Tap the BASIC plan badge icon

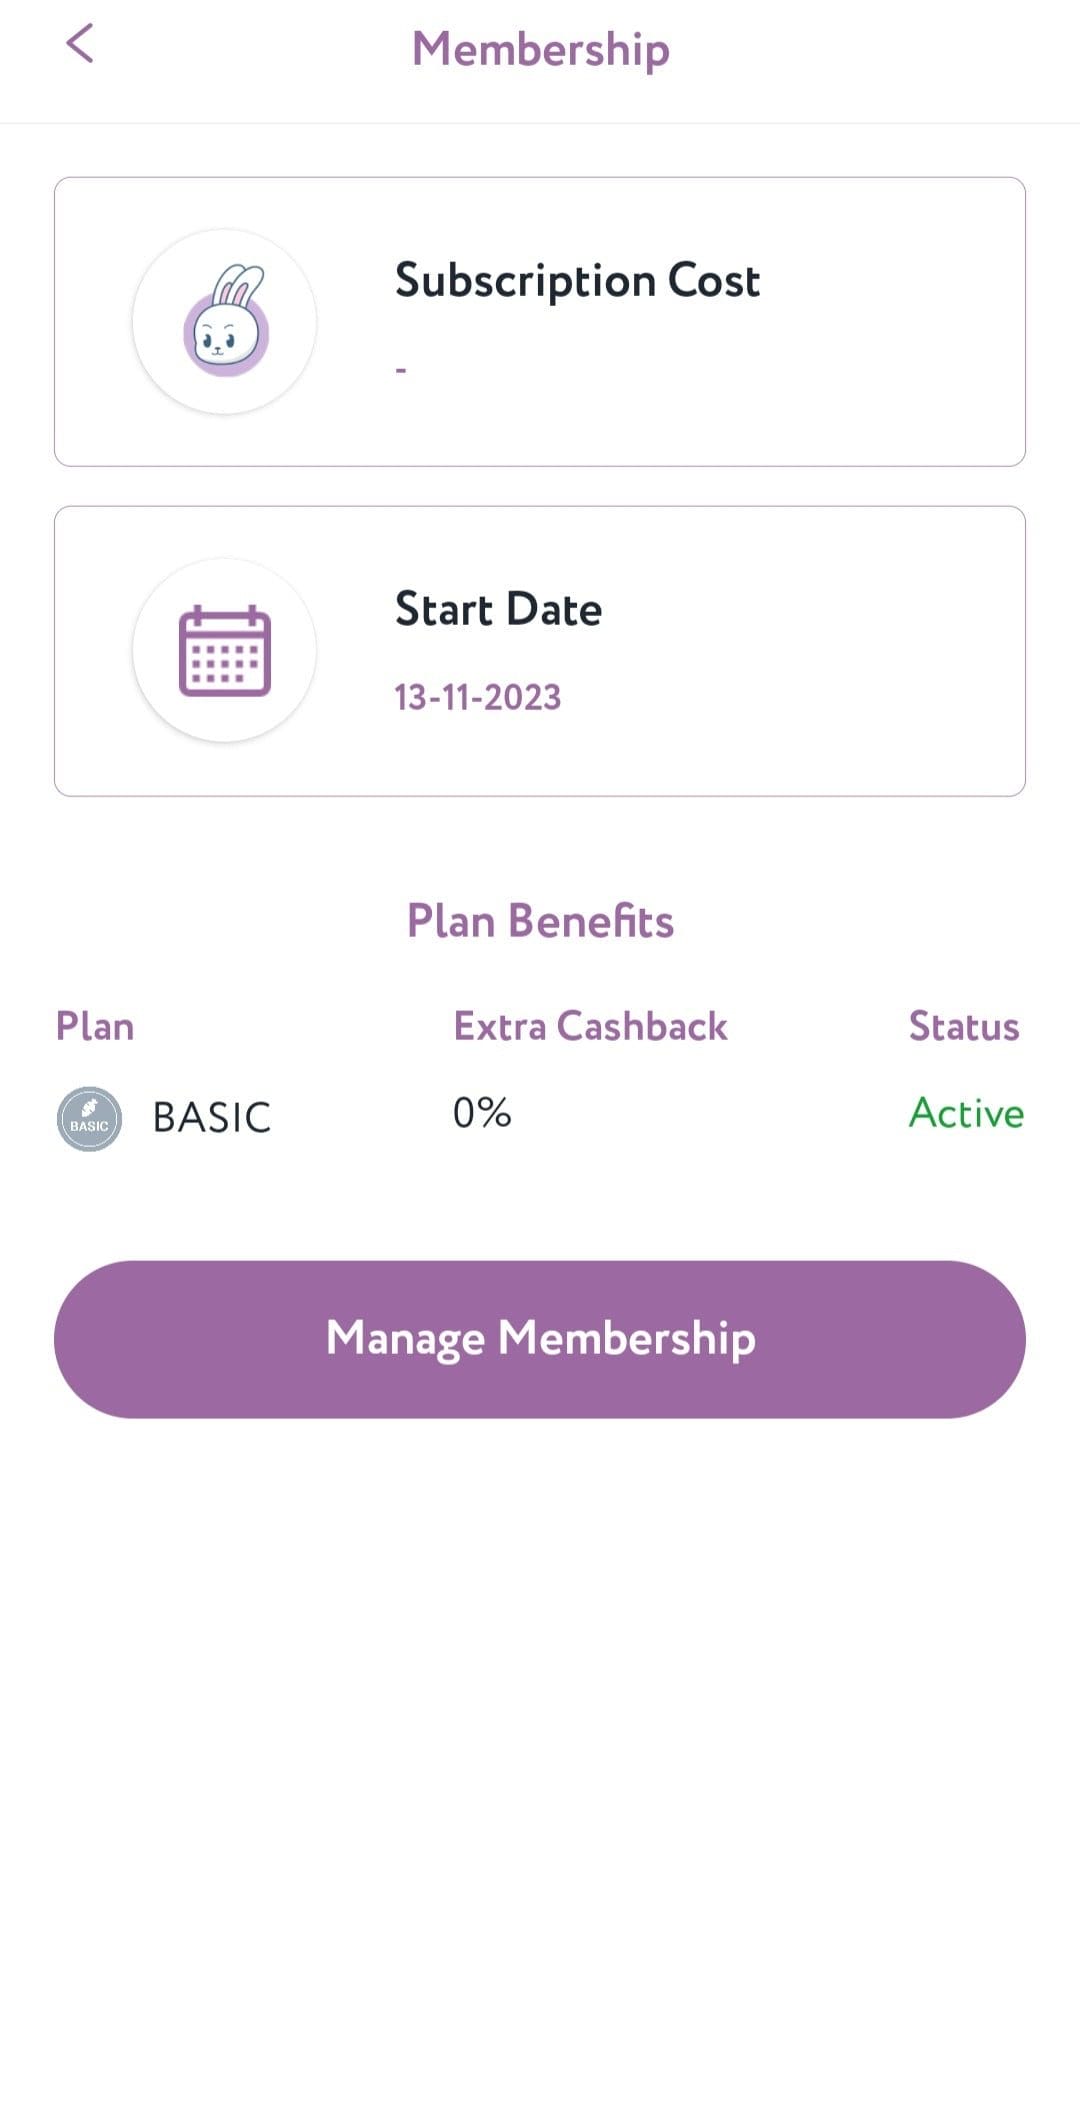tap(89, 1118)
